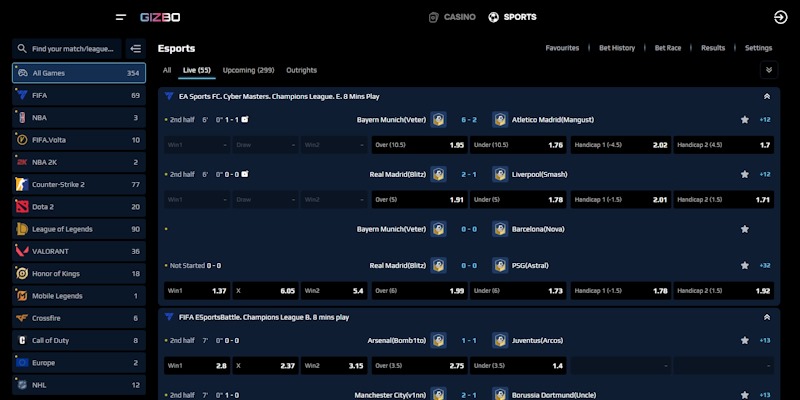Screen dimensions: 800x400
Task: Click the Crossfire icon in the sidebar
Action: [22, 318]
